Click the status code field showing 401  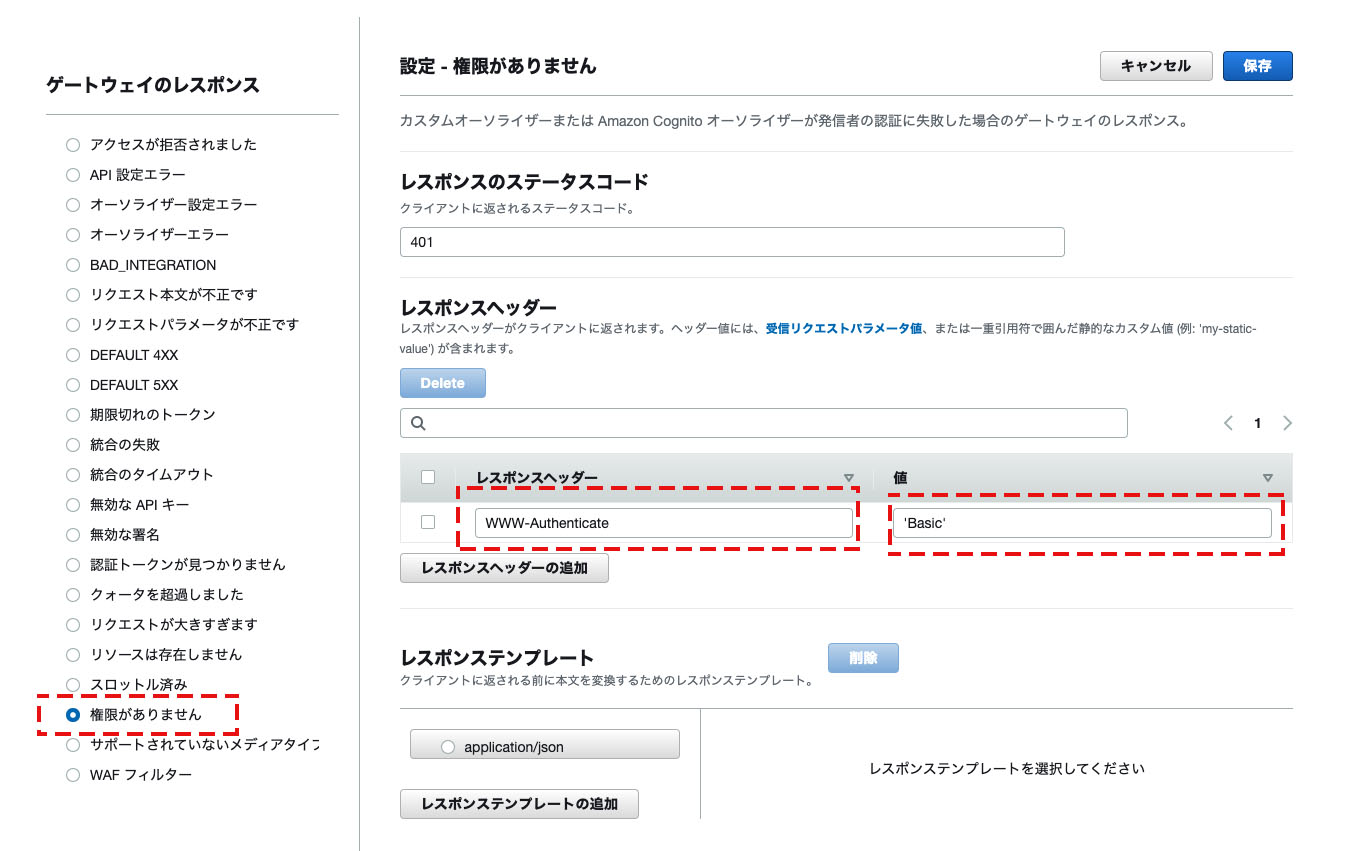pos(731,241)
